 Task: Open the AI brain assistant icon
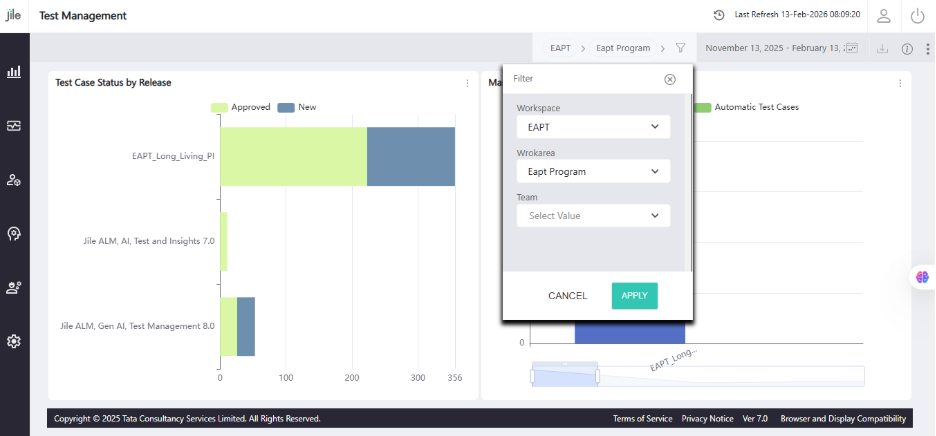point(923,277)
